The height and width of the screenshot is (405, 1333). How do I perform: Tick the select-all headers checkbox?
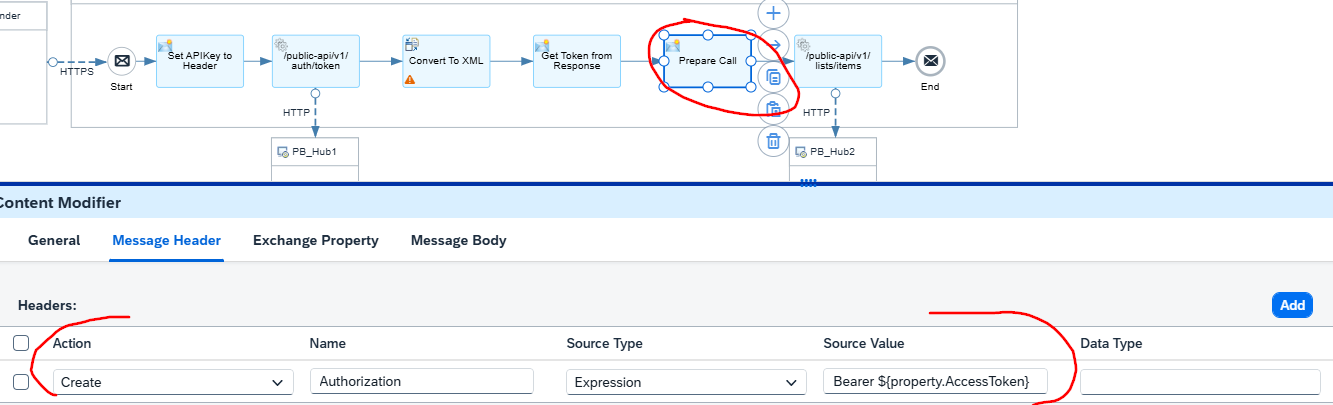21,343
